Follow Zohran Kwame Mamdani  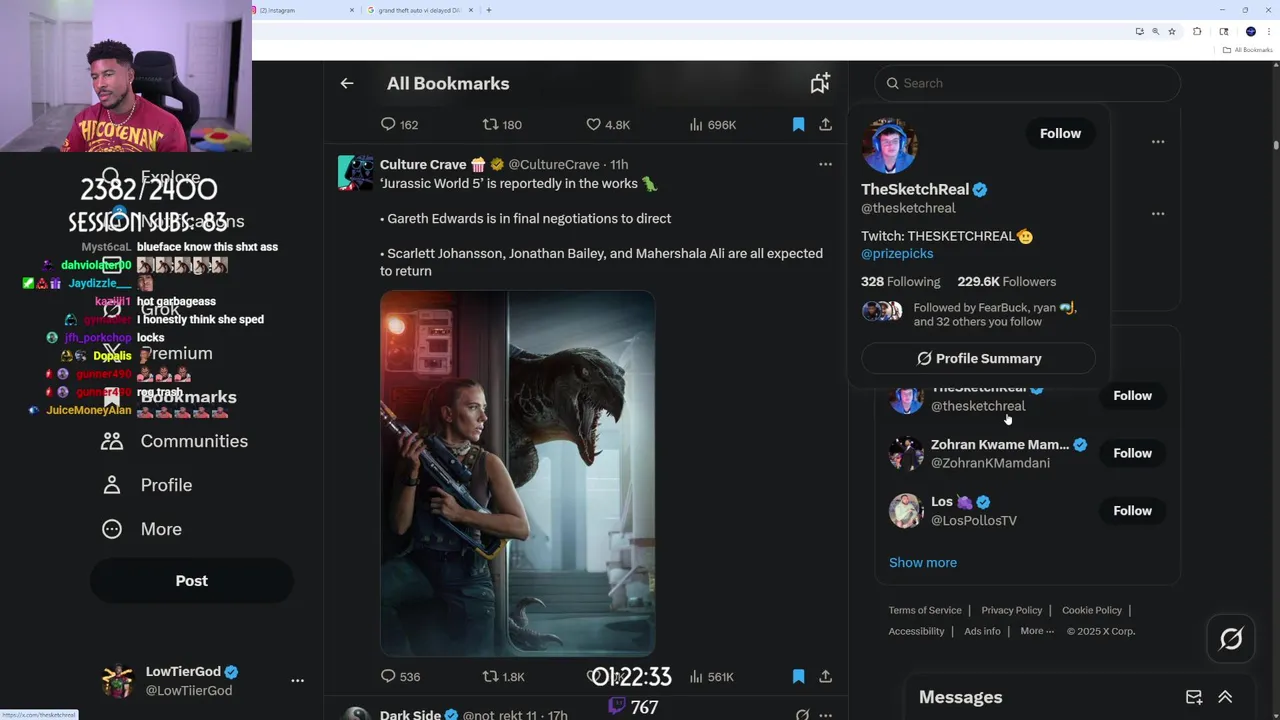tap(1132, 453)
